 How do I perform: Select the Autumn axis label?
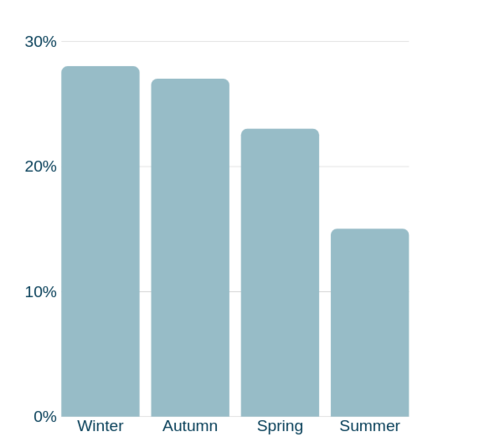click(x=190, y=426)
